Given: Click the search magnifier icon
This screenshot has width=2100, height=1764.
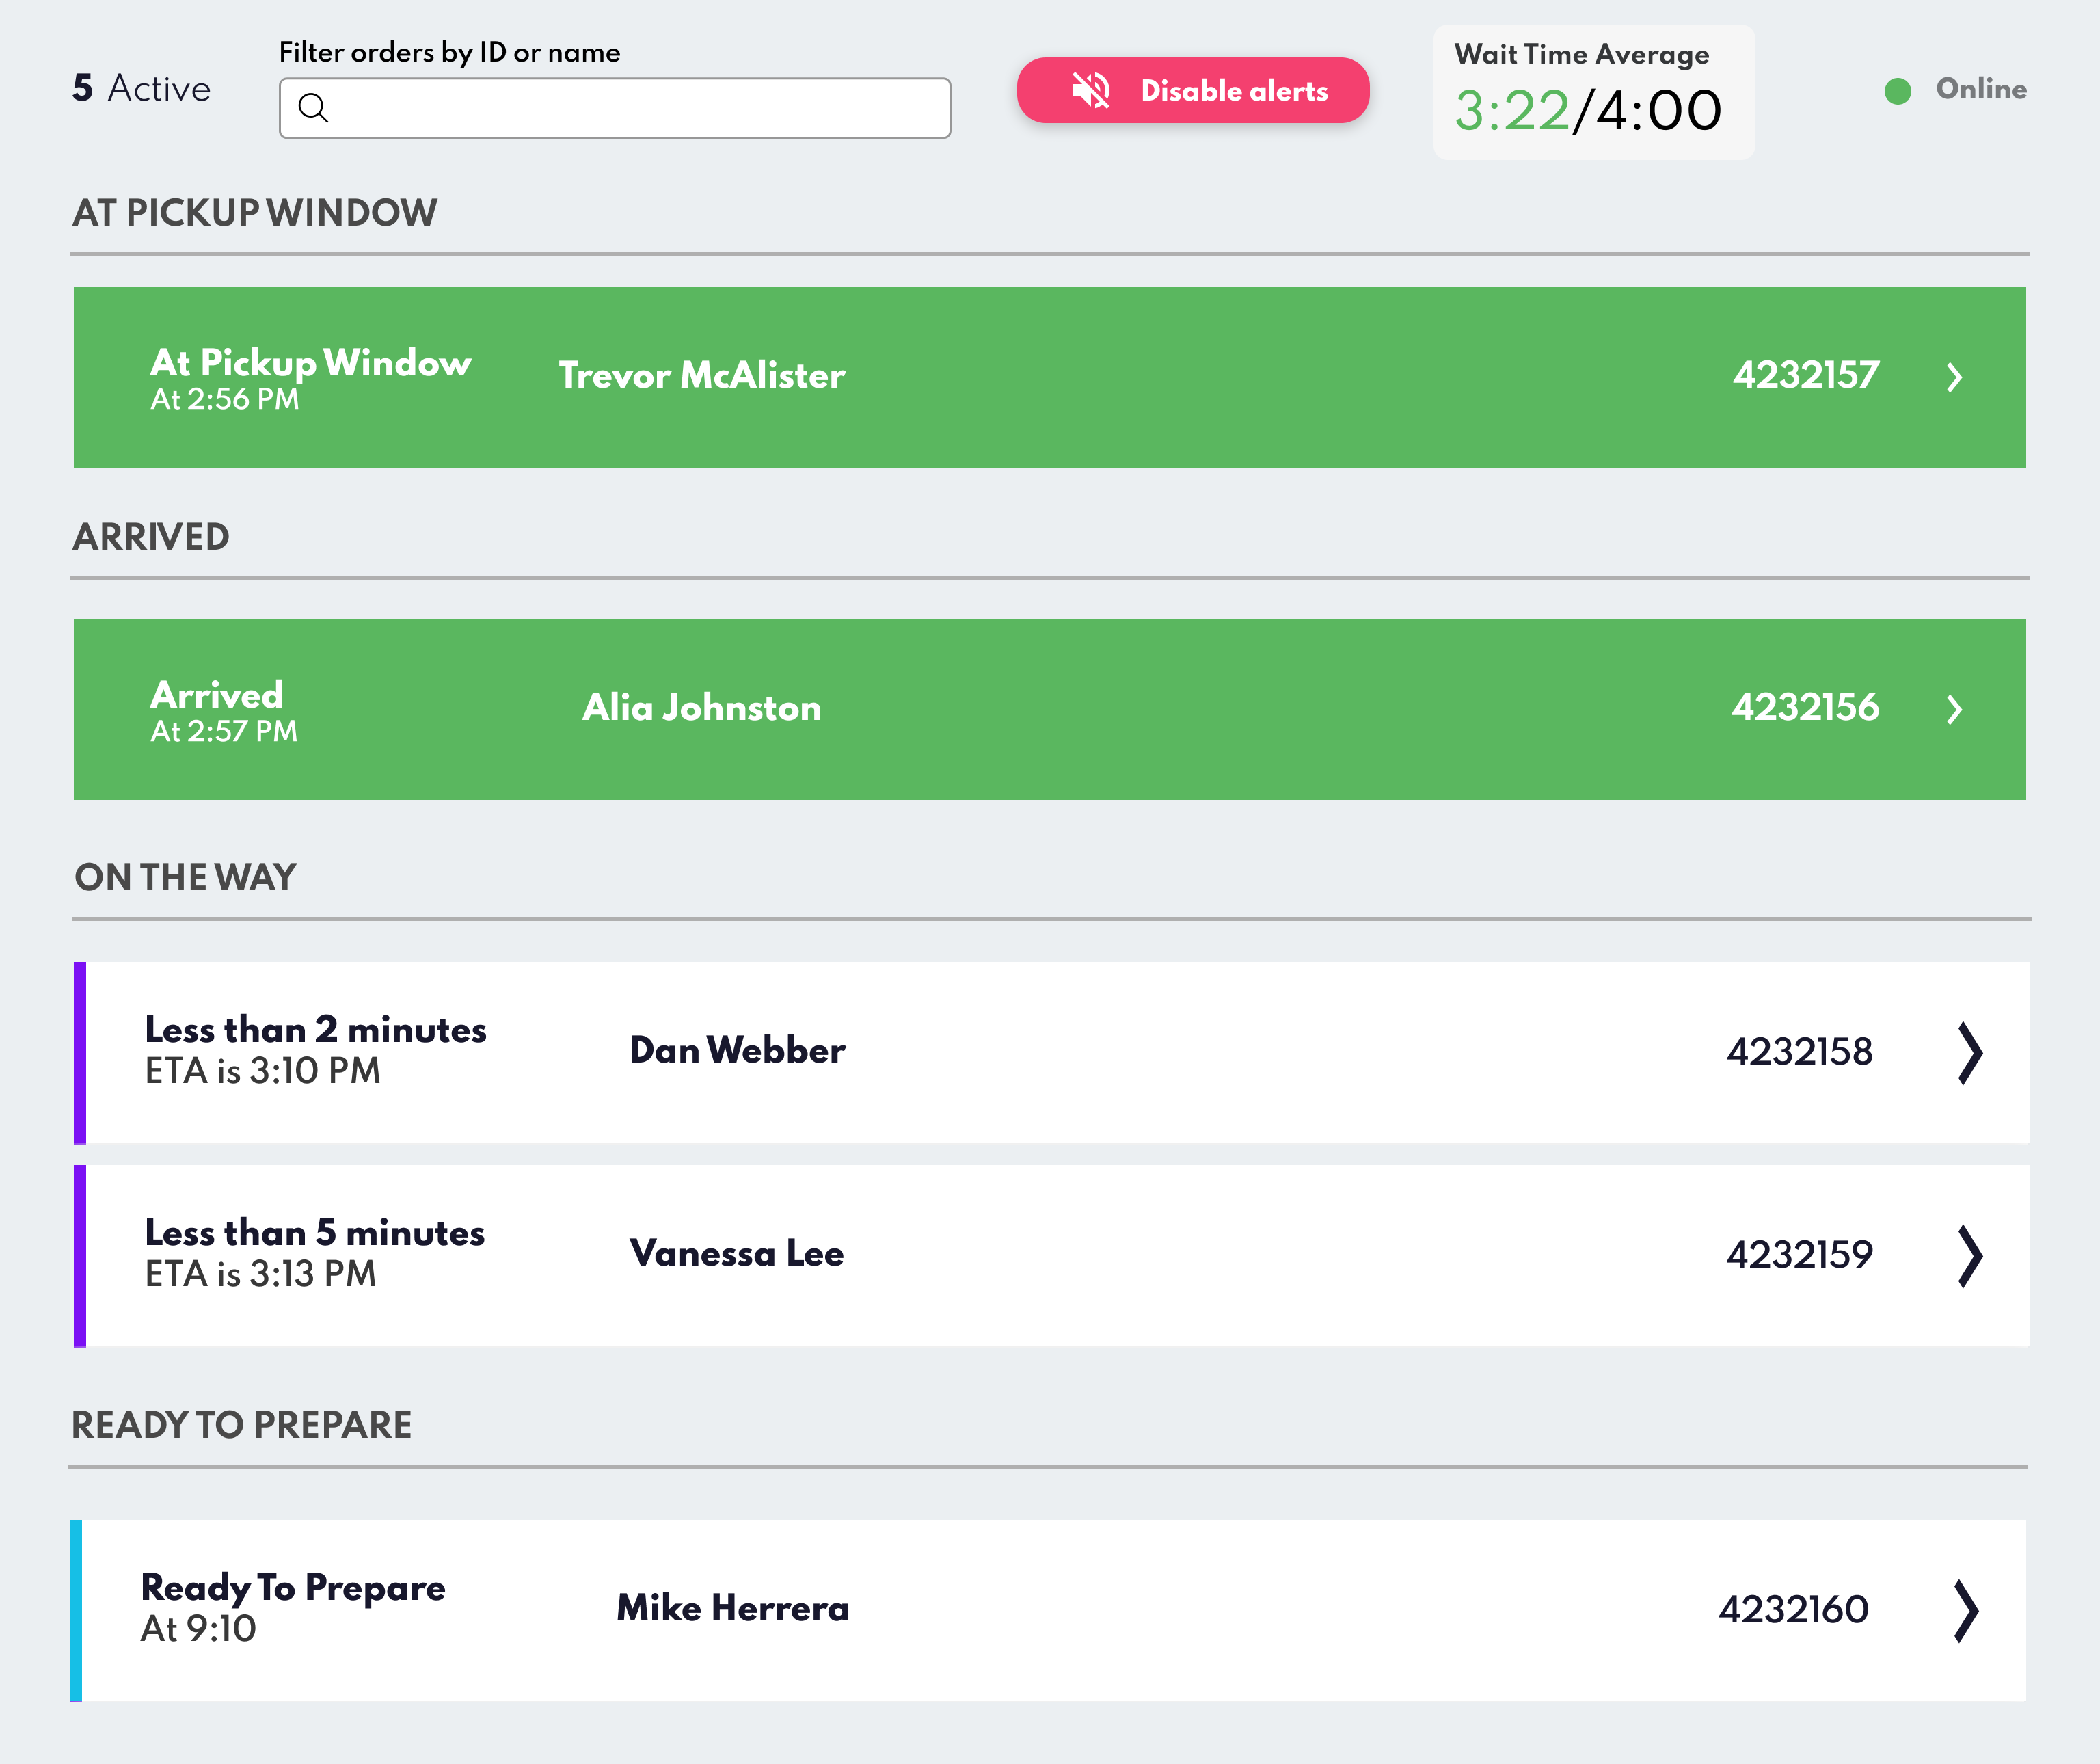Looking at the screenshot, I should click(313, 108).
